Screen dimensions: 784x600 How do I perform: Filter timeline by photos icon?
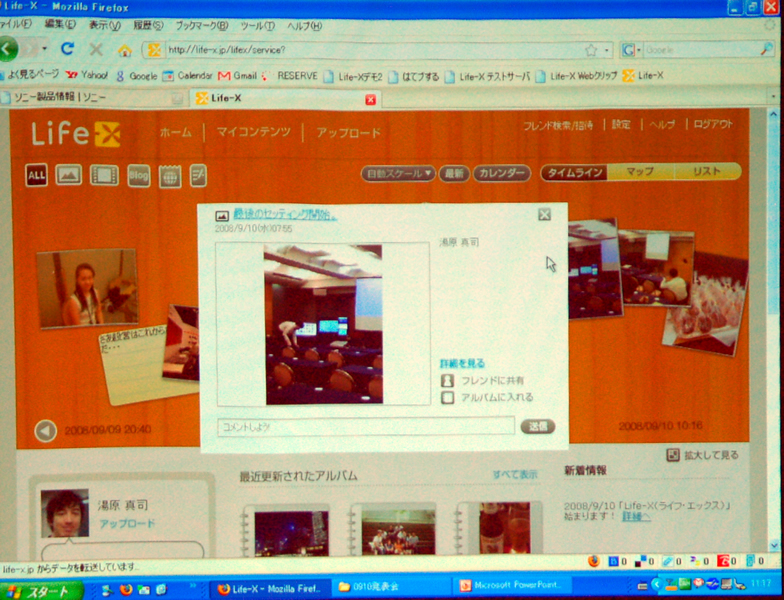coord(68,175)
